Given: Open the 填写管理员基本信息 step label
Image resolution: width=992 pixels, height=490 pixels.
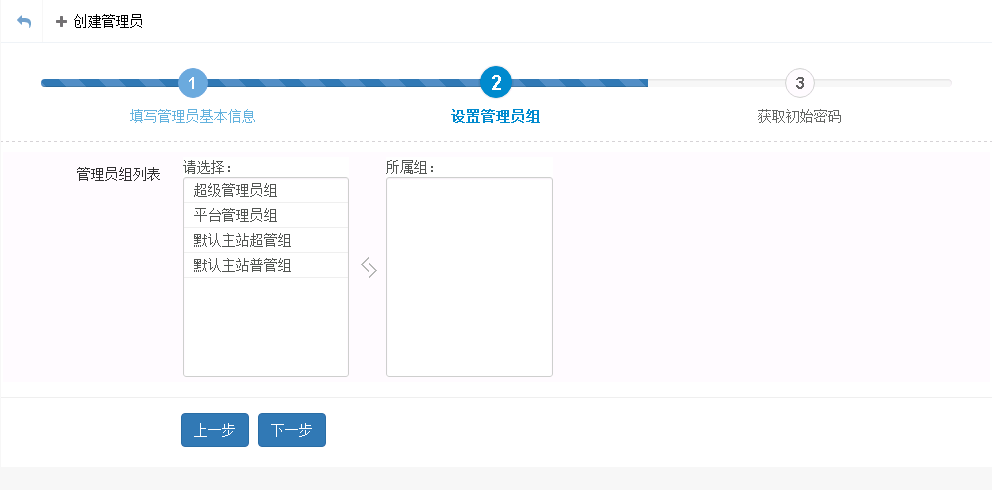Looking at the screenshot, I should [x=193, y=116].
